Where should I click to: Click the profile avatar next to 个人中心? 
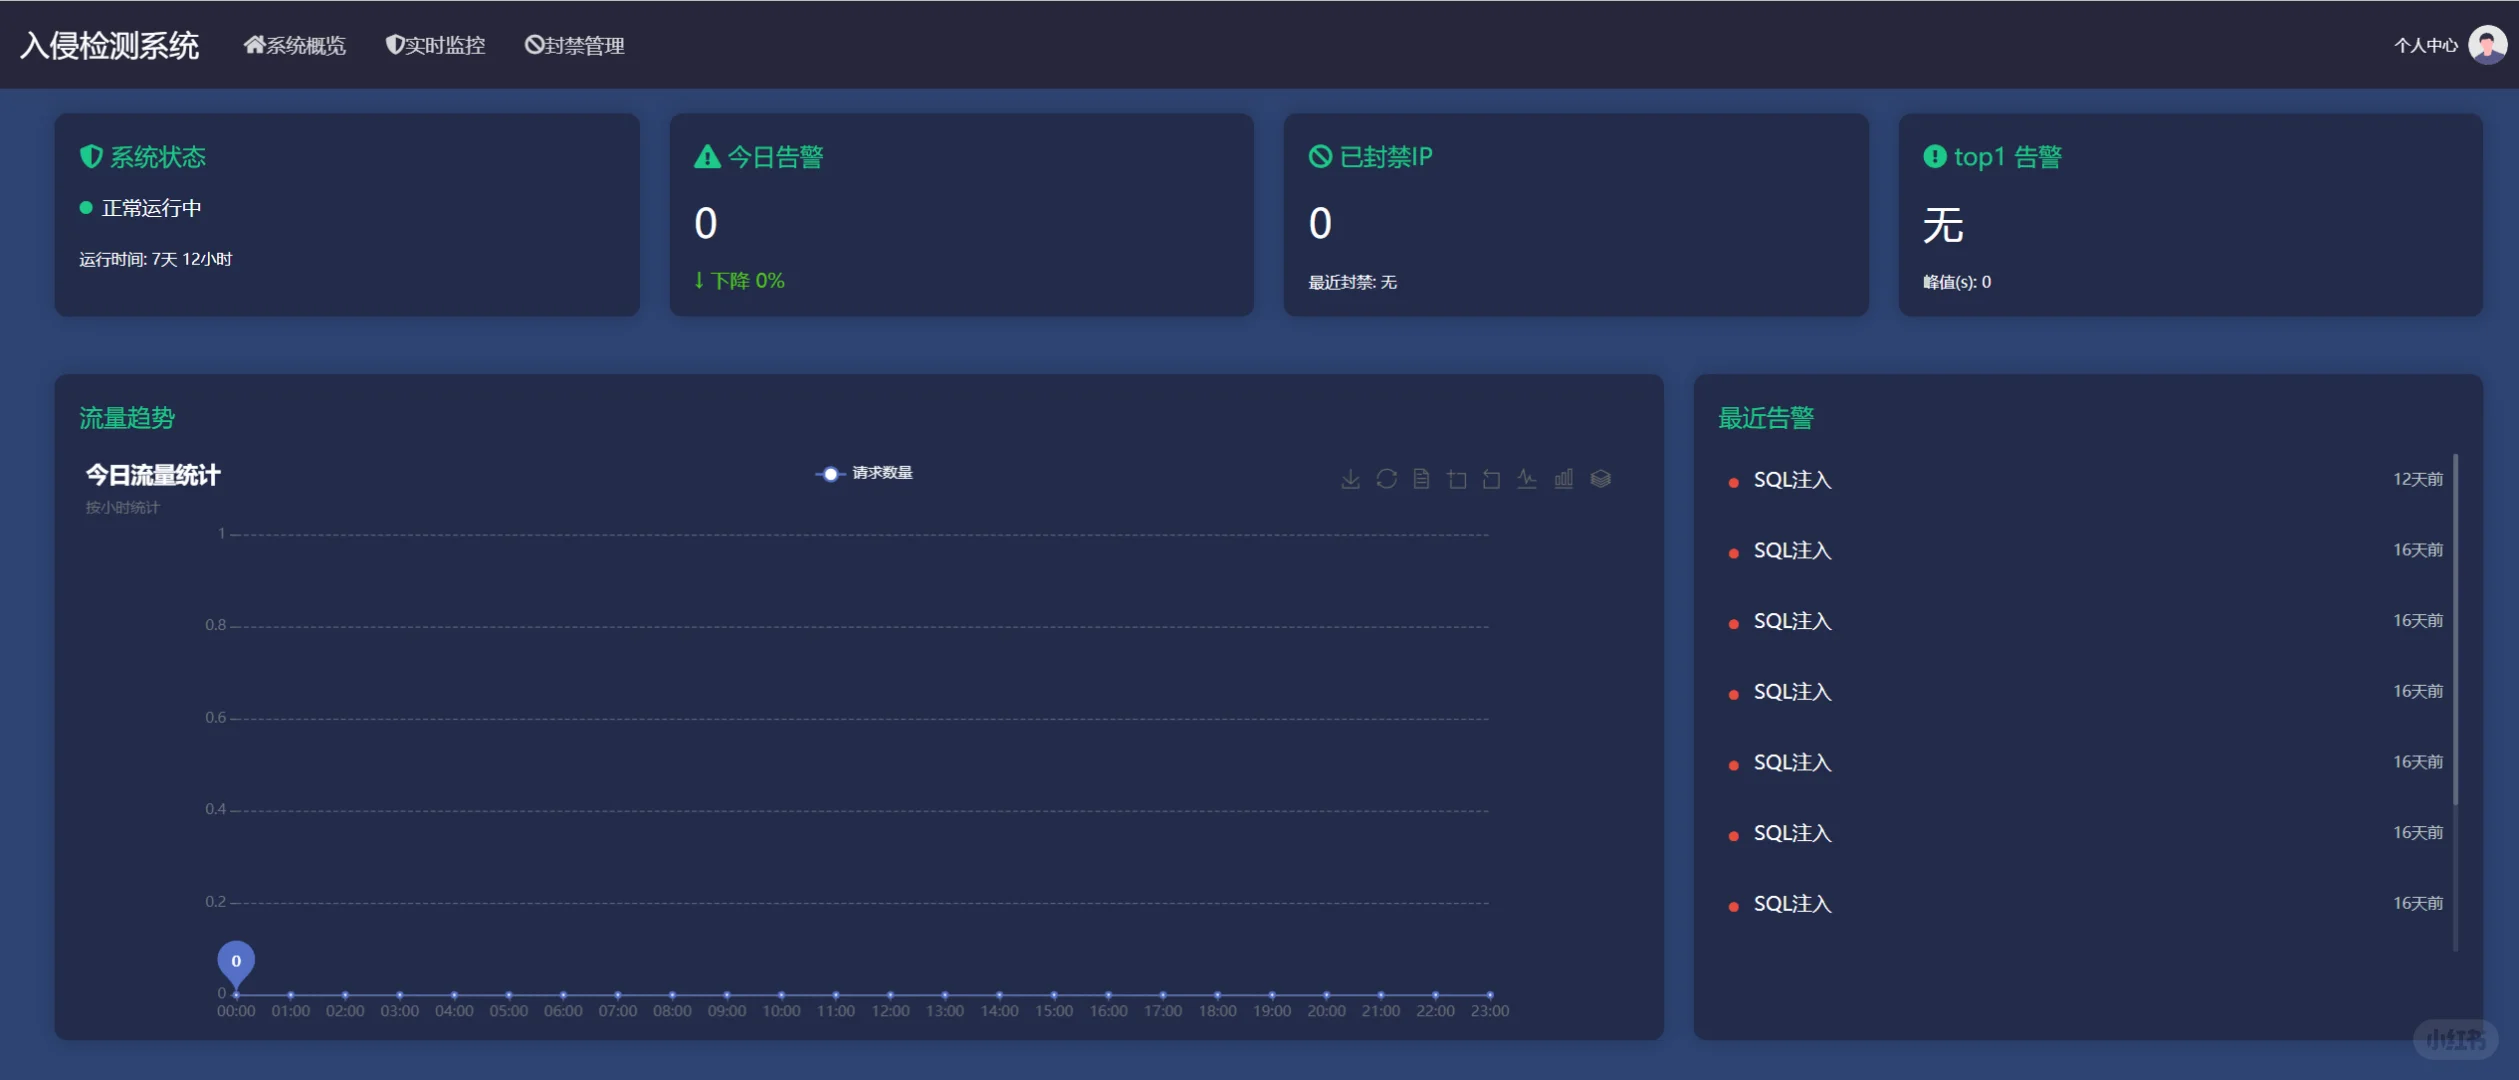click(2487, 45)
